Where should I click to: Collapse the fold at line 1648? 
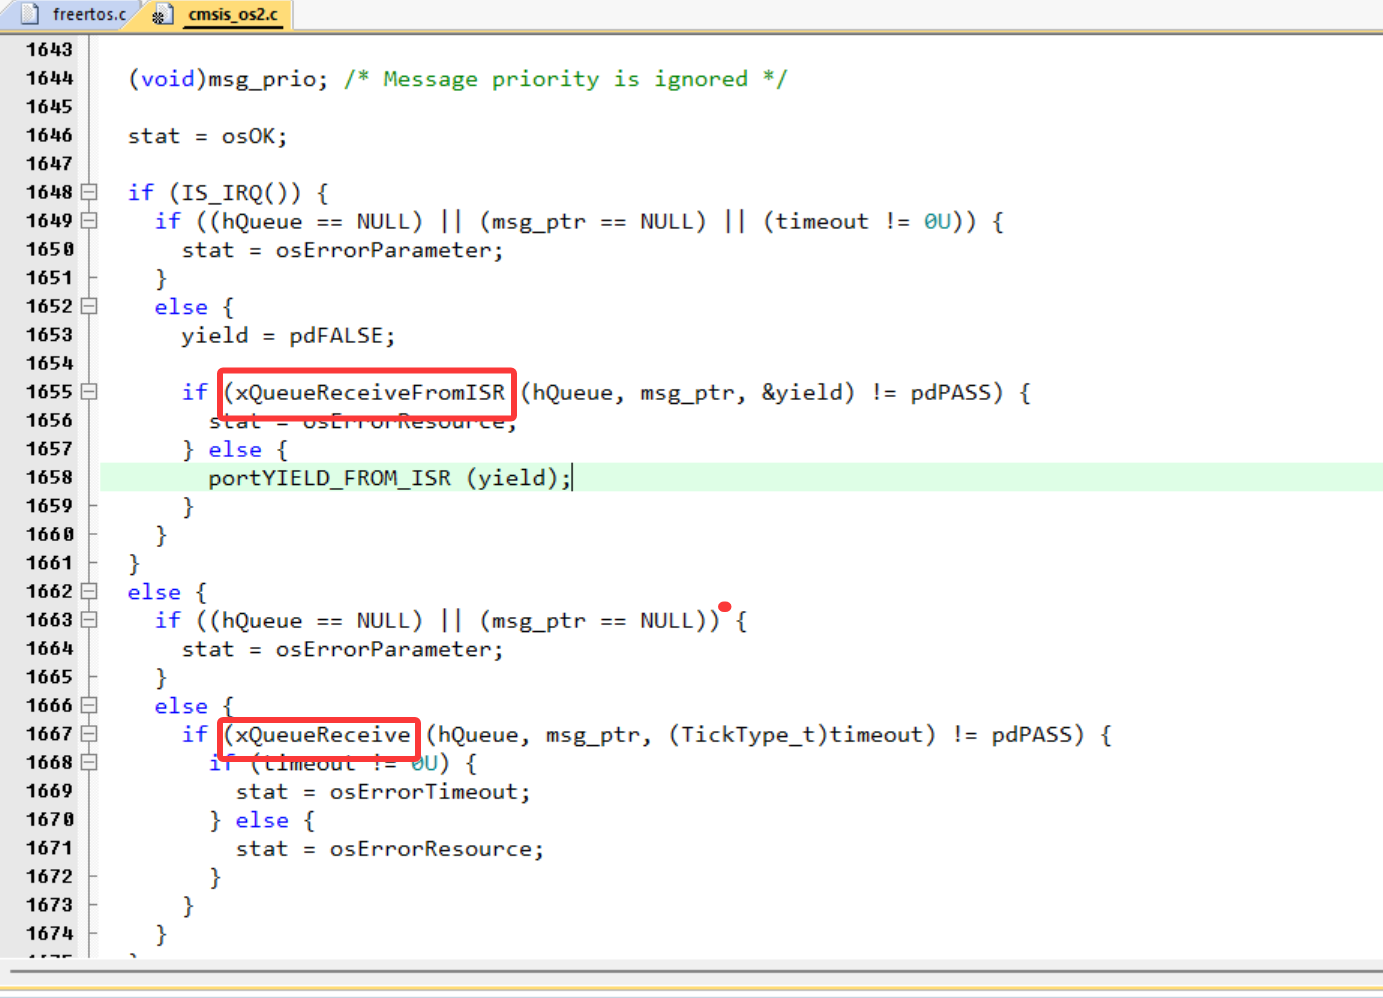pyautogui.click(x=89, y=191)
